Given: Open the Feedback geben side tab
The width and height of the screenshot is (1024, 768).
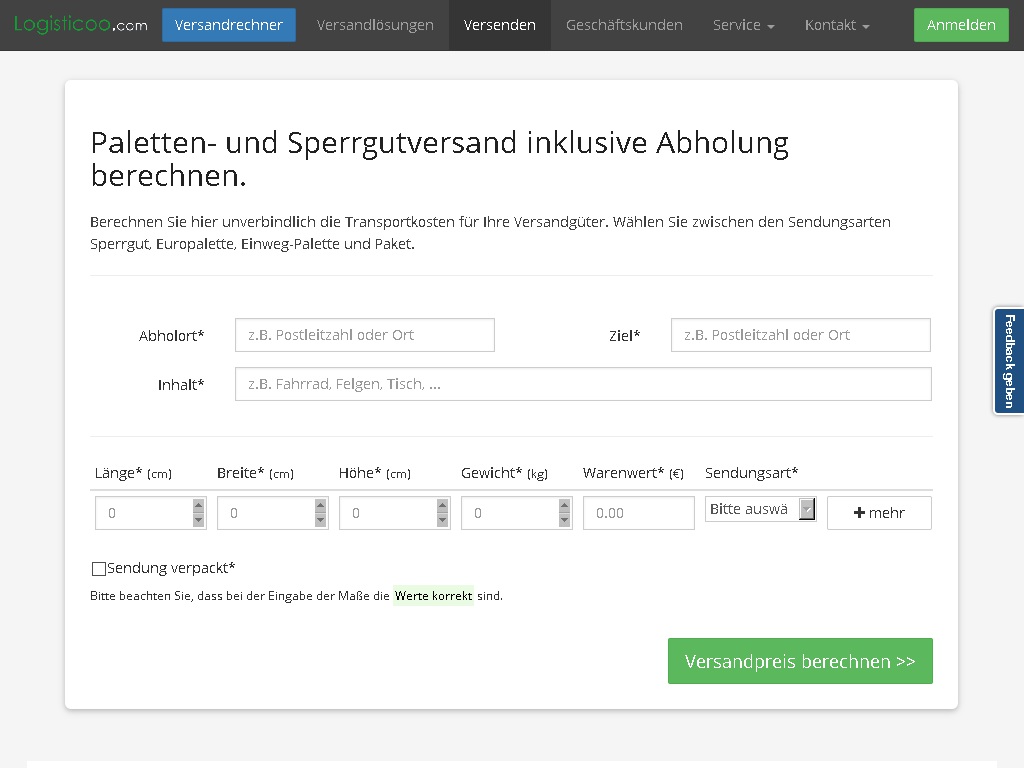Looking at the screenshot, I should pos(1008,361).
